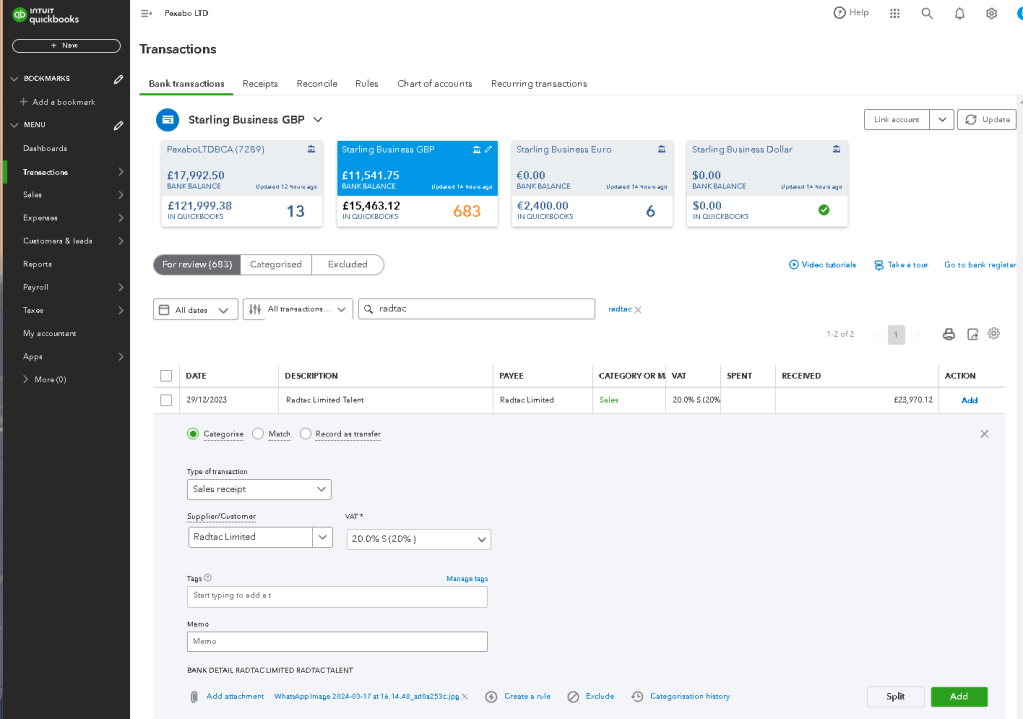This screenshot has width=1023, height=719.
Task: Click the QuickBooks logo
Action: pos(46,16)
